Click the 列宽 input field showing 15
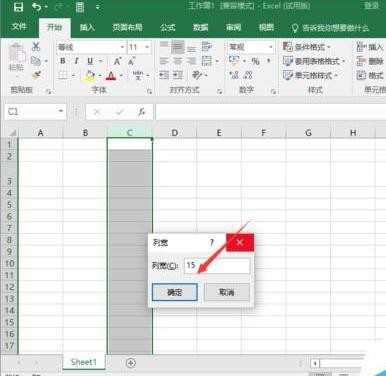 [x=217, y=266]
